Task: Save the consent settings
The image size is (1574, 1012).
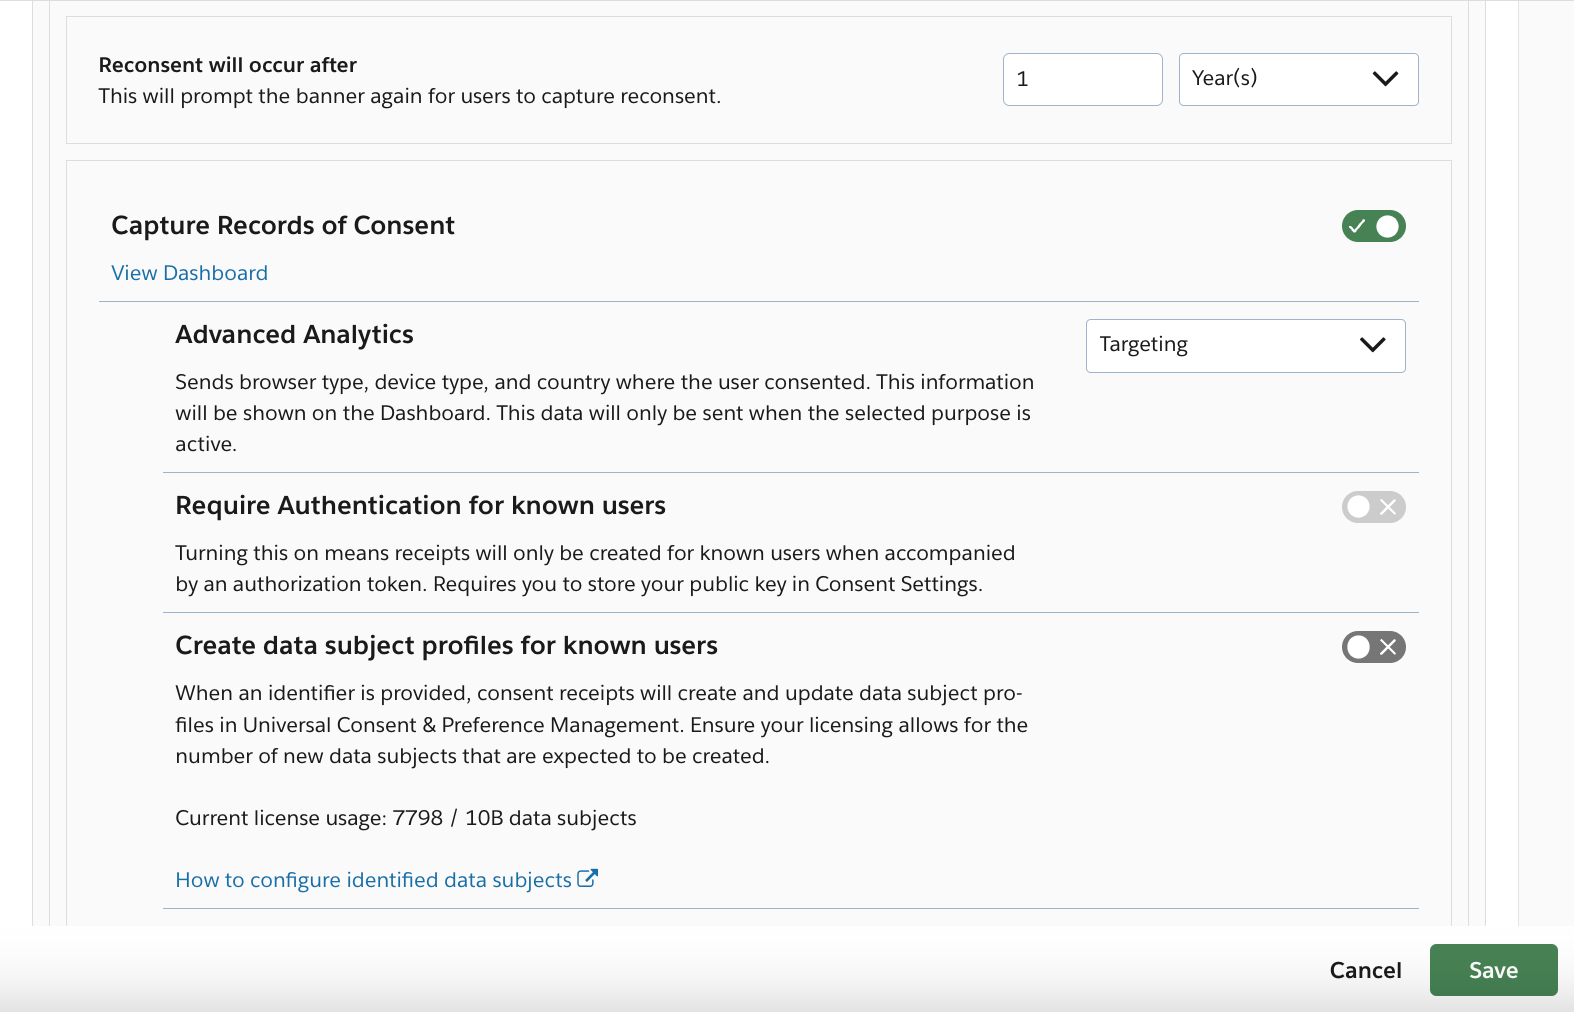Action: pyautogui.click(x=1493, y=970)
